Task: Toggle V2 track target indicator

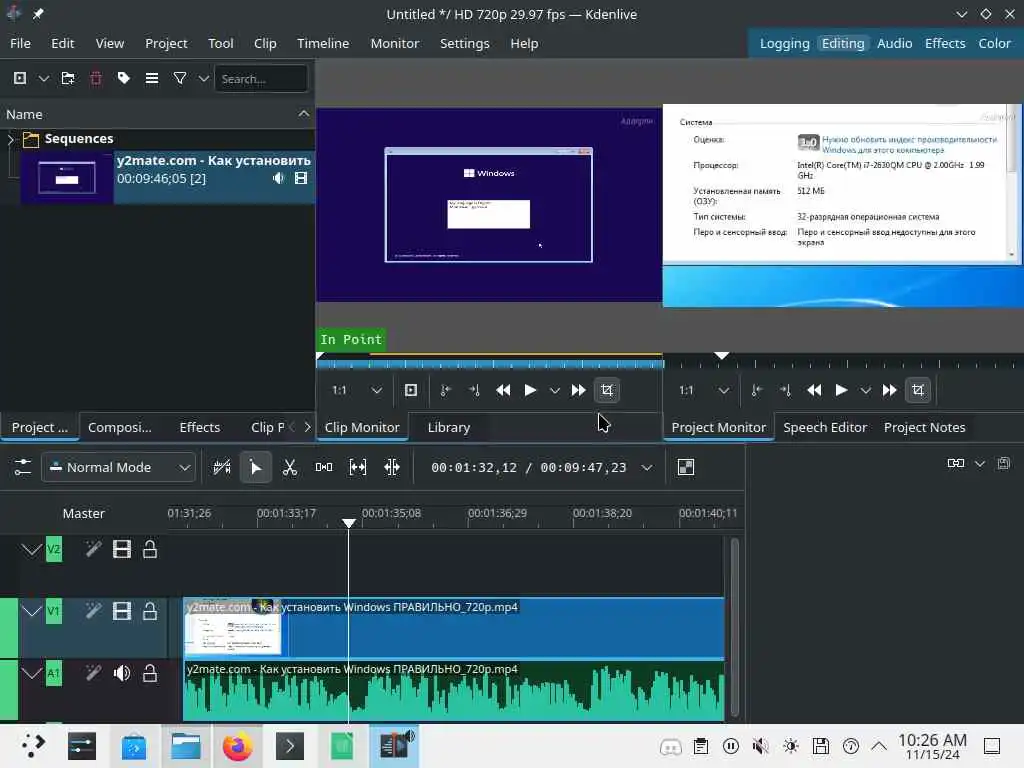Action: (54, 549)
